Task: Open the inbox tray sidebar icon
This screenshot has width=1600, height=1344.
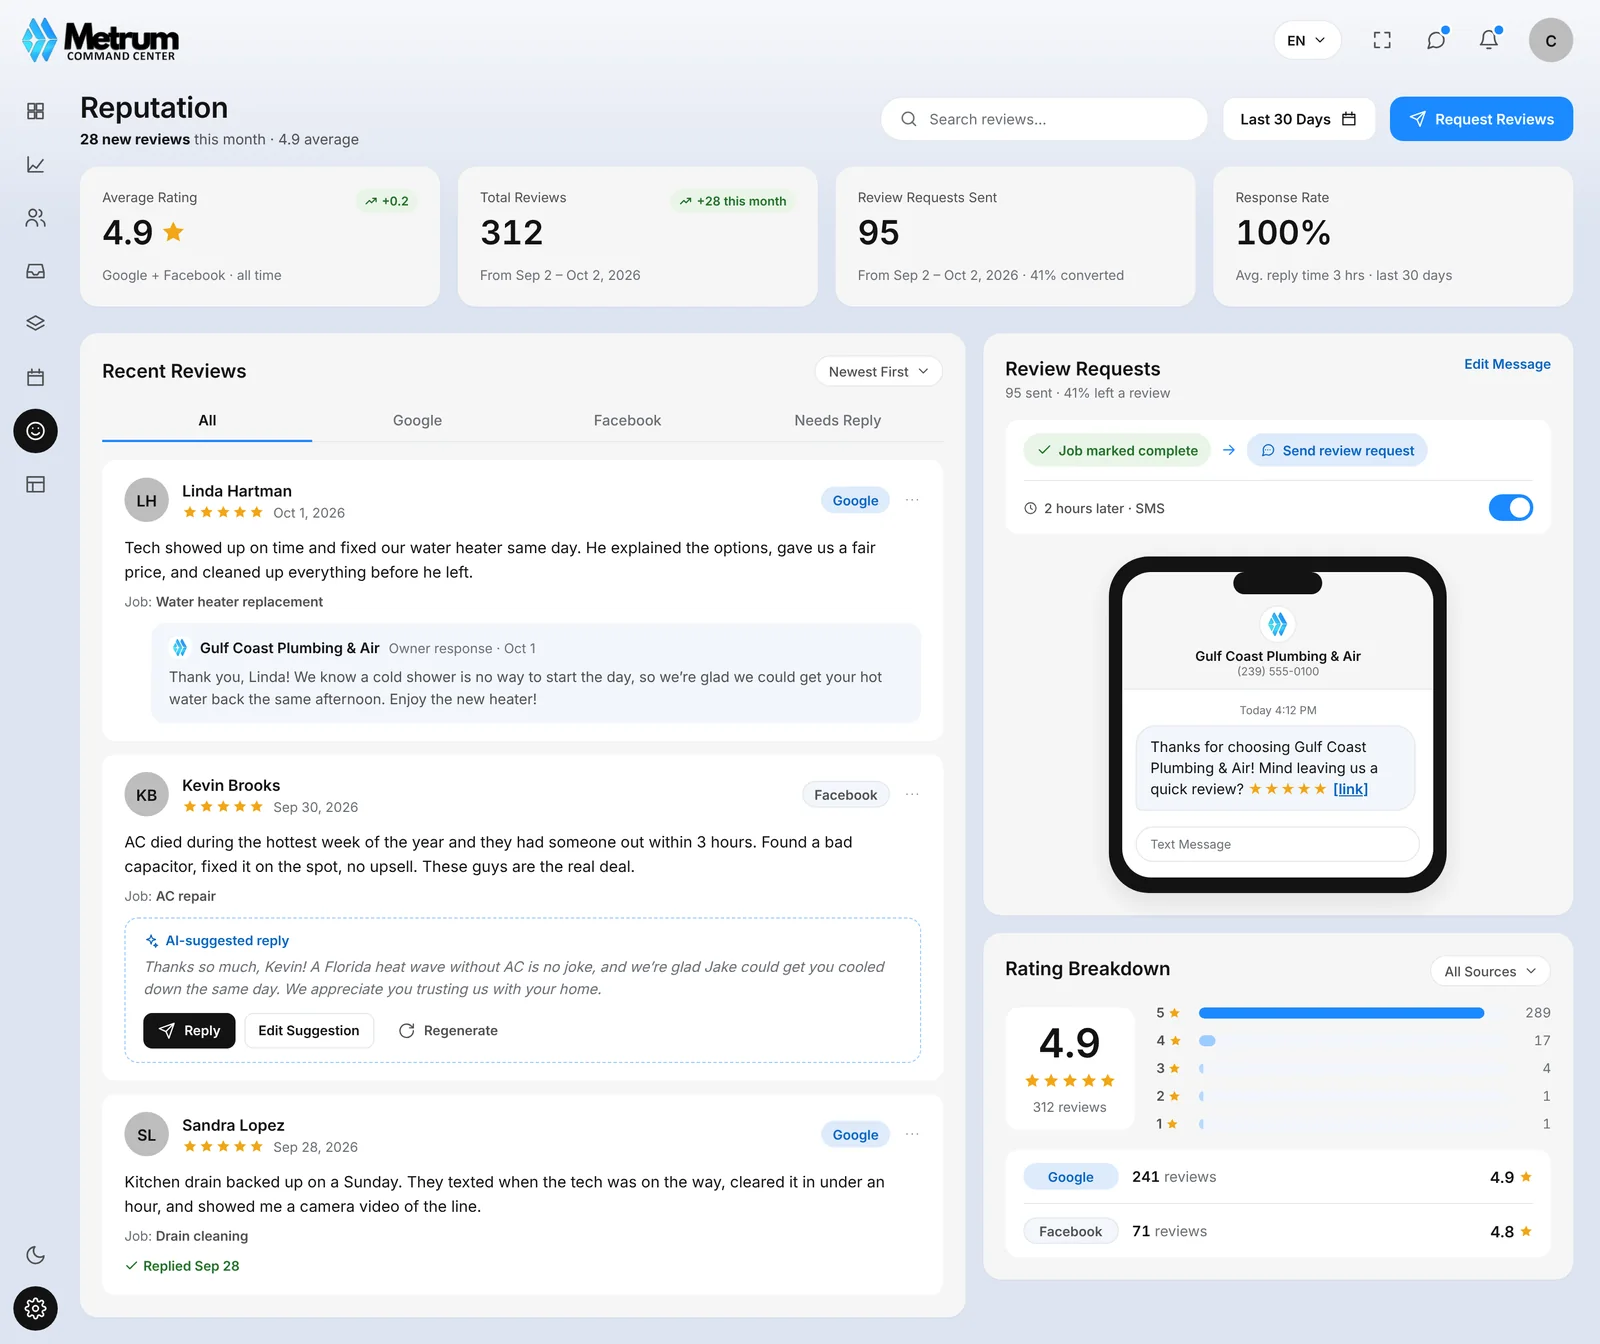Action: [x=35, y=271]
